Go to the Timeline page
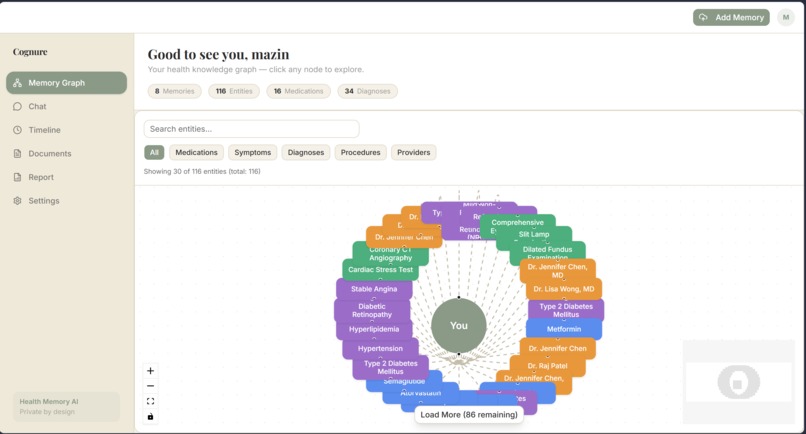Image resolution: width=806 pixels, height=434 pixels. click(66, 130)
